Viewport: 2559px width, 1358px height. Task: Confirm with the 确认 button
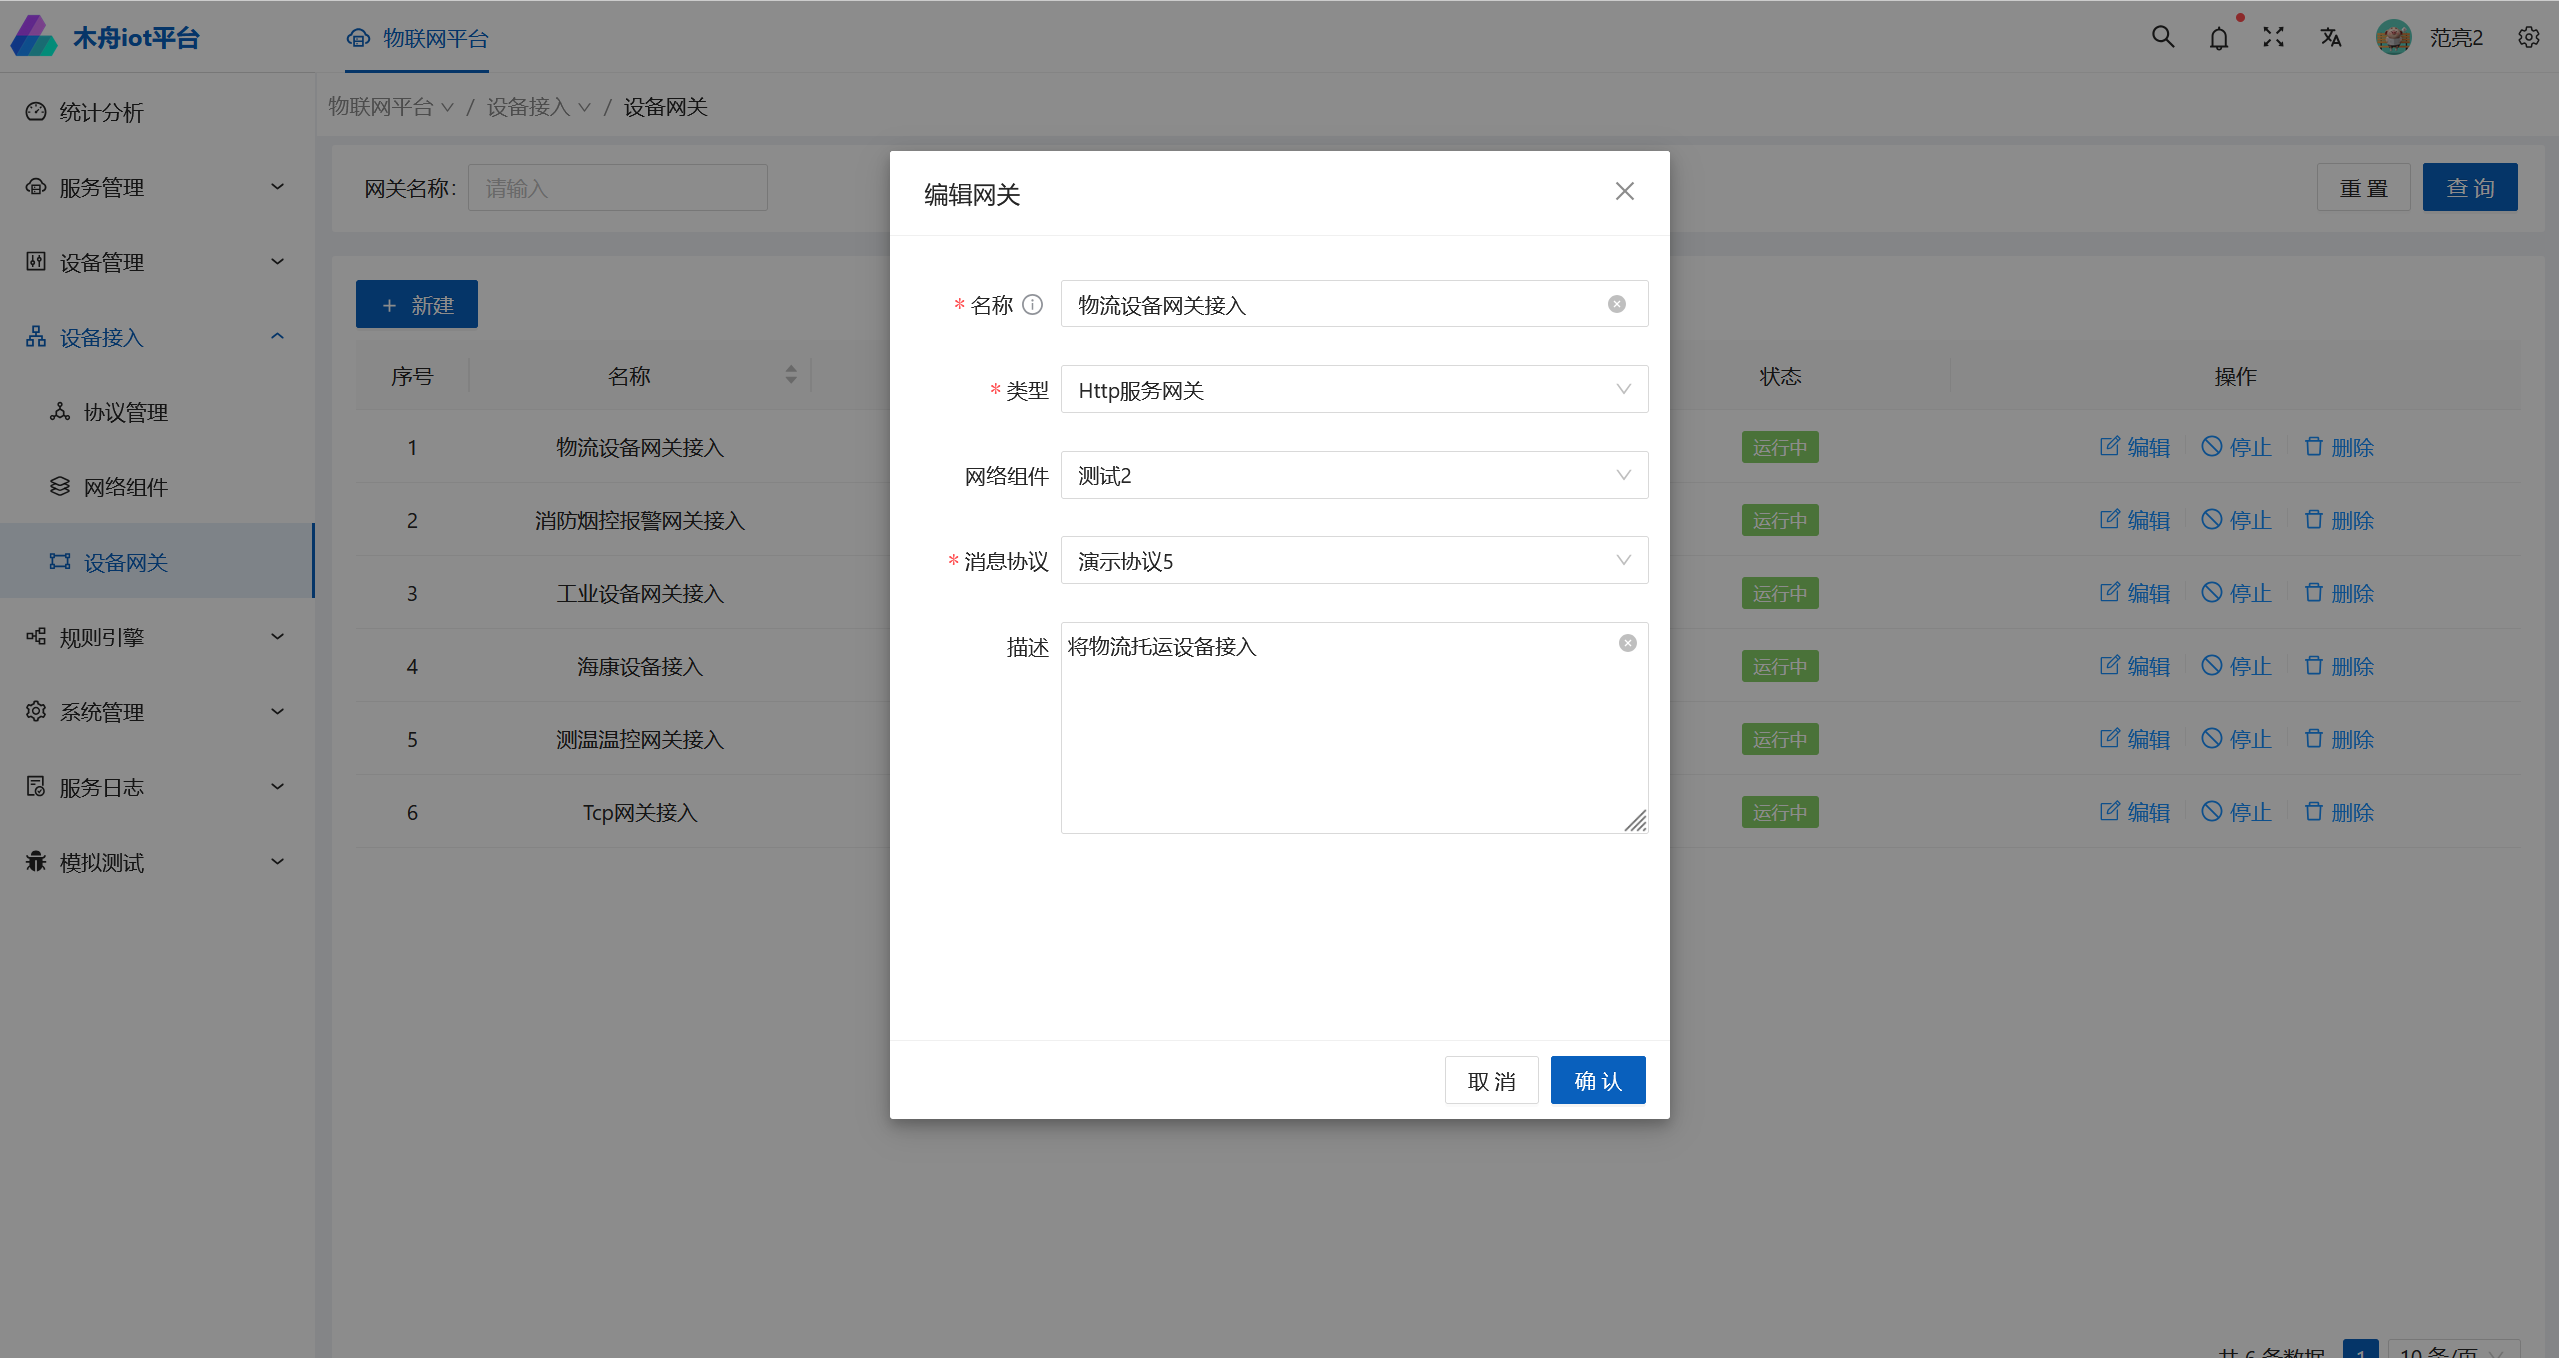[x=1597, y=1081]
